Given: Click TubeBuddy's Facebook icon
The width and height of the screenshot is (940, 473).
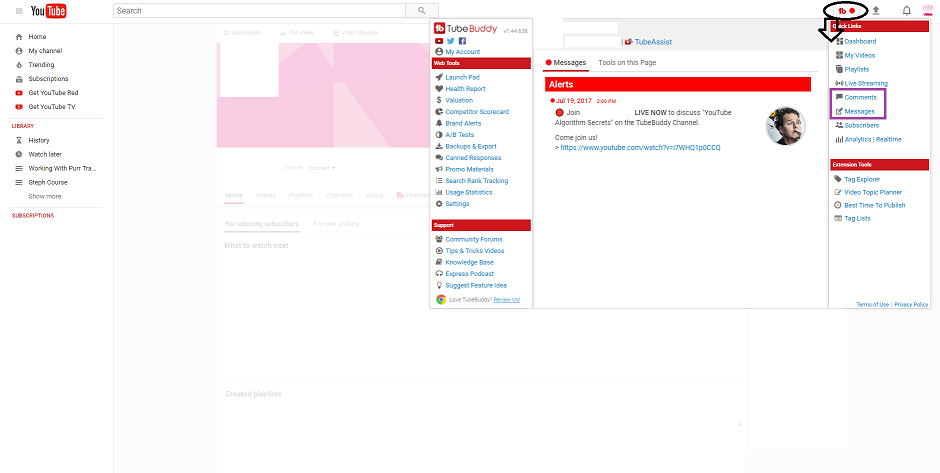Looking at the screenshot, I should coord(462,40).
